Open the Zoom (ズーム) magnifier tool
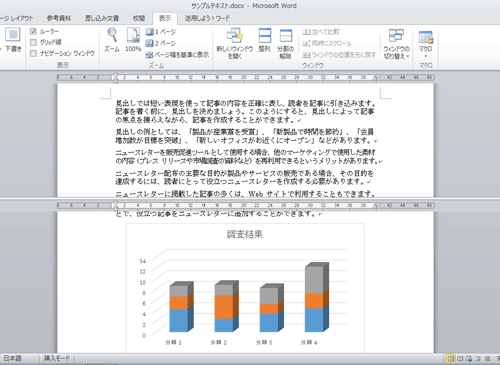 pos(112,40)
